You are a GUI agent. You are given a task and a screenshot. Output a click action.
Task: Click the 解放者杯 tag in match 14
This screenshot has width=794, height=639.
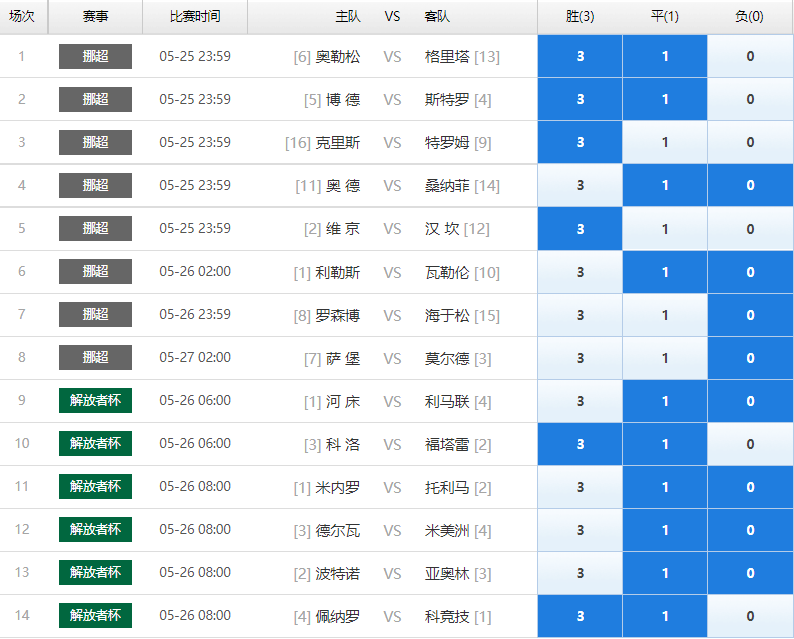point(95,616)
